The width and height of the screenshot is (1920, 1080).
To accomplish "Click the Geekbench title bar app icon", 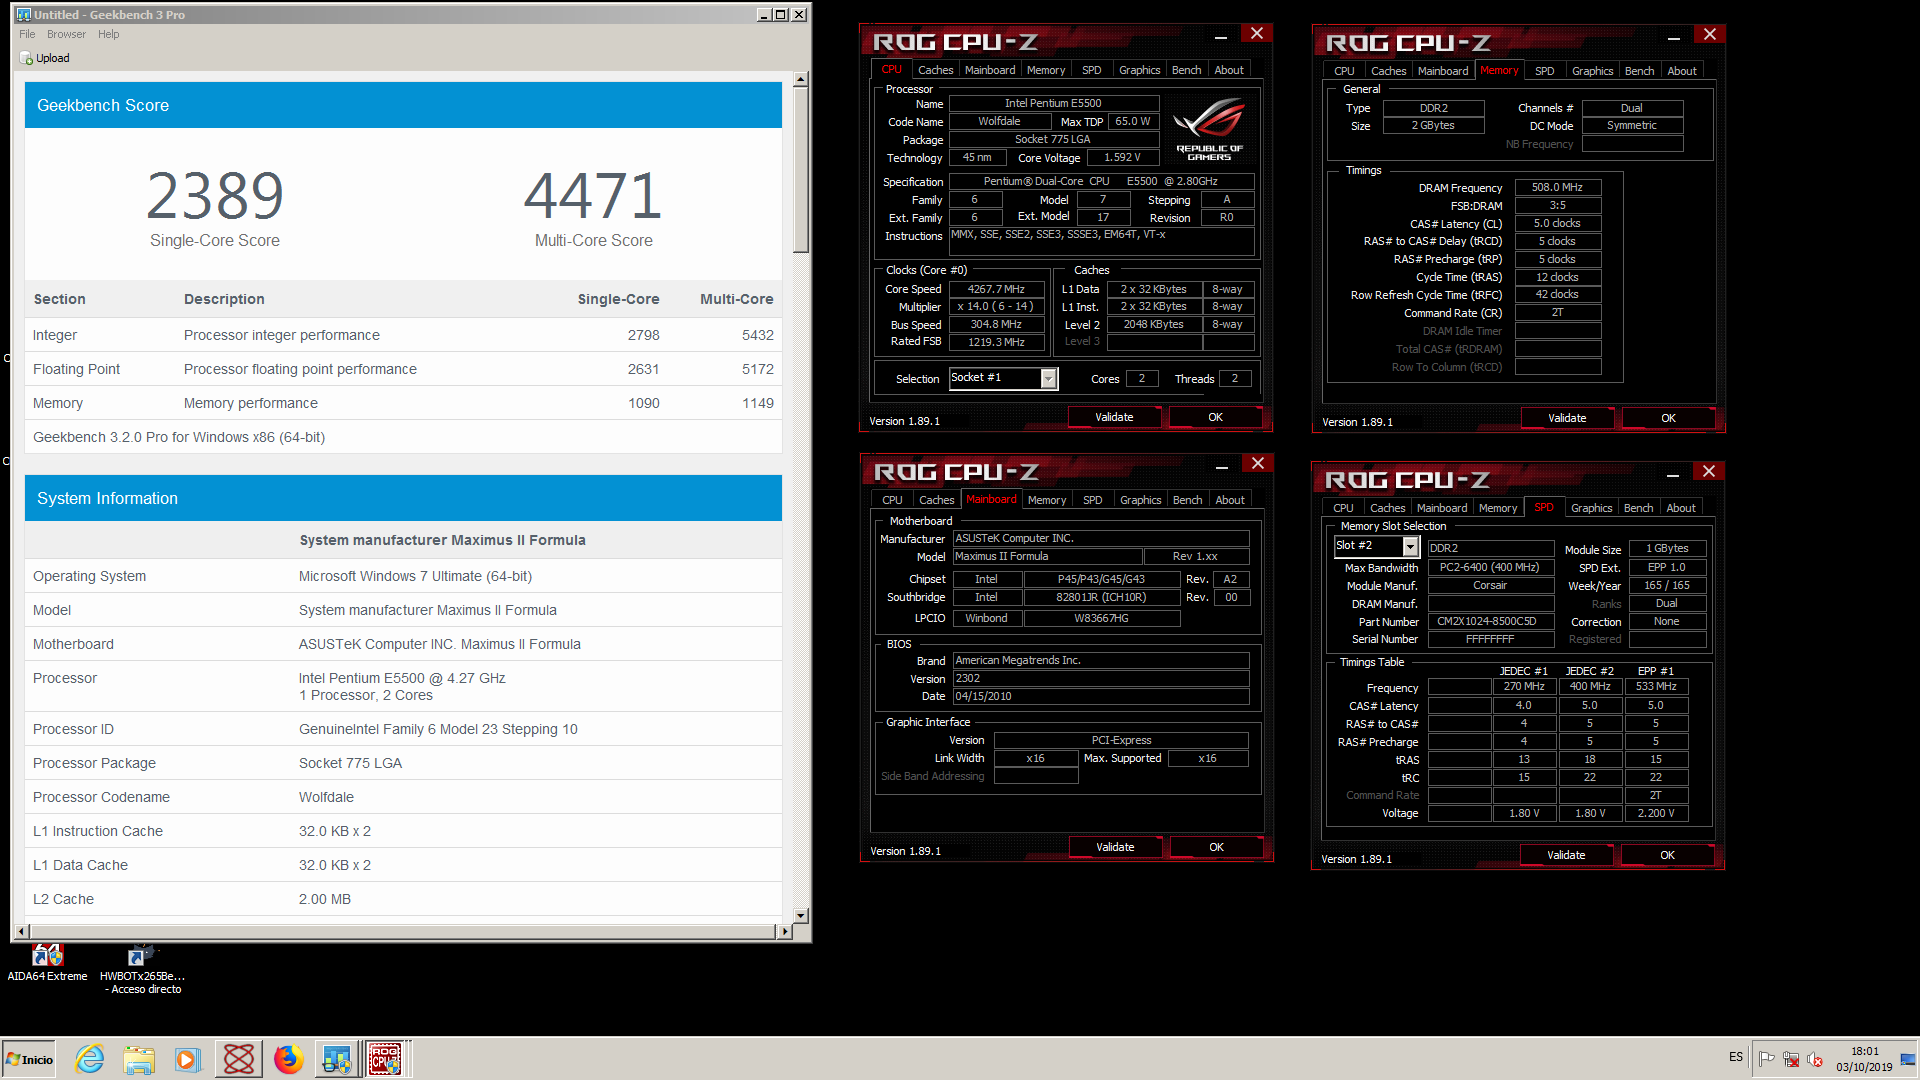I will point(24,14).
